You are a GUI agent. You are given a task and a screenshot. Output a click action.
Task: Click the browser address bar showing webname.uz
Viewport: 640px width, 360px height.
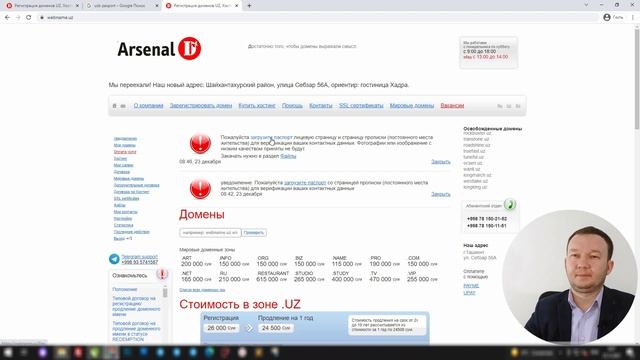coord(318,18)
